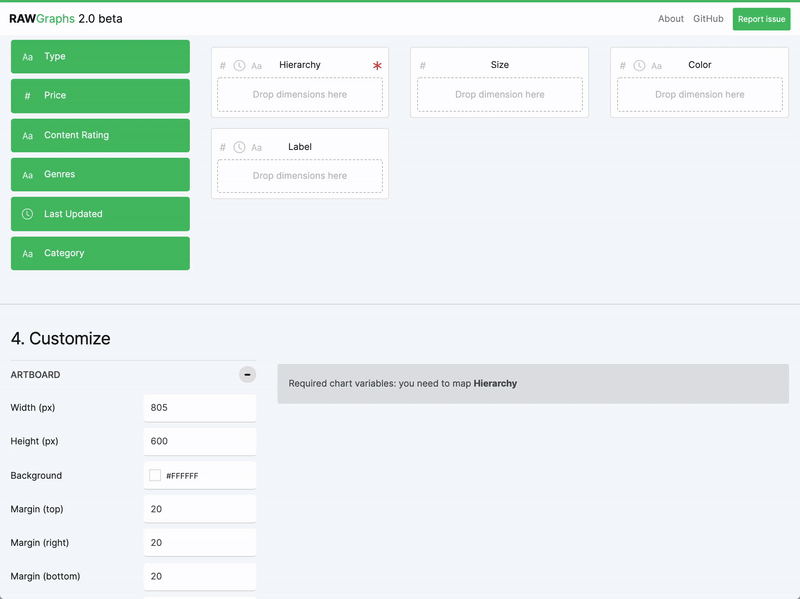
Task: Click the Size card title
Action: [499, 65]
